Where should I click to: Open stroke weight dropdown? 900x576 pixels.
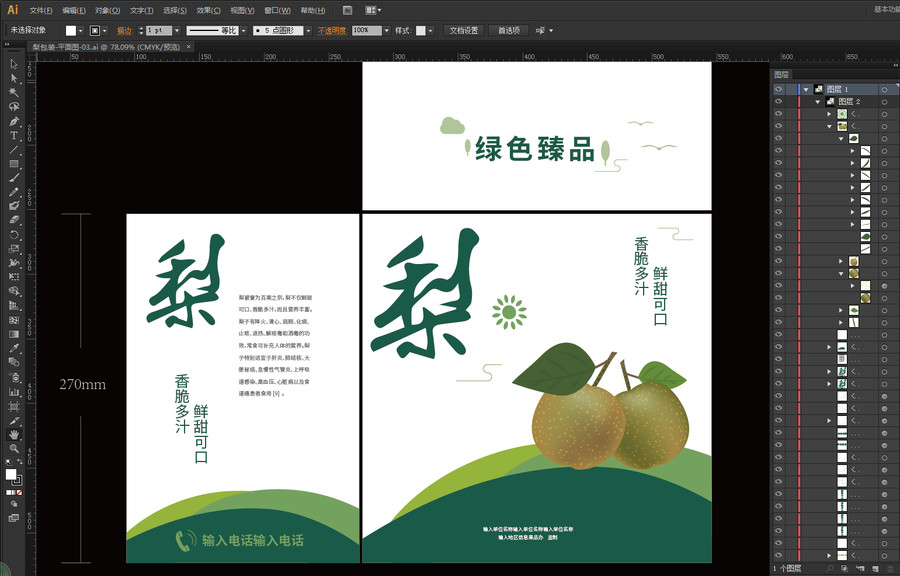click(x=177, y=30)
